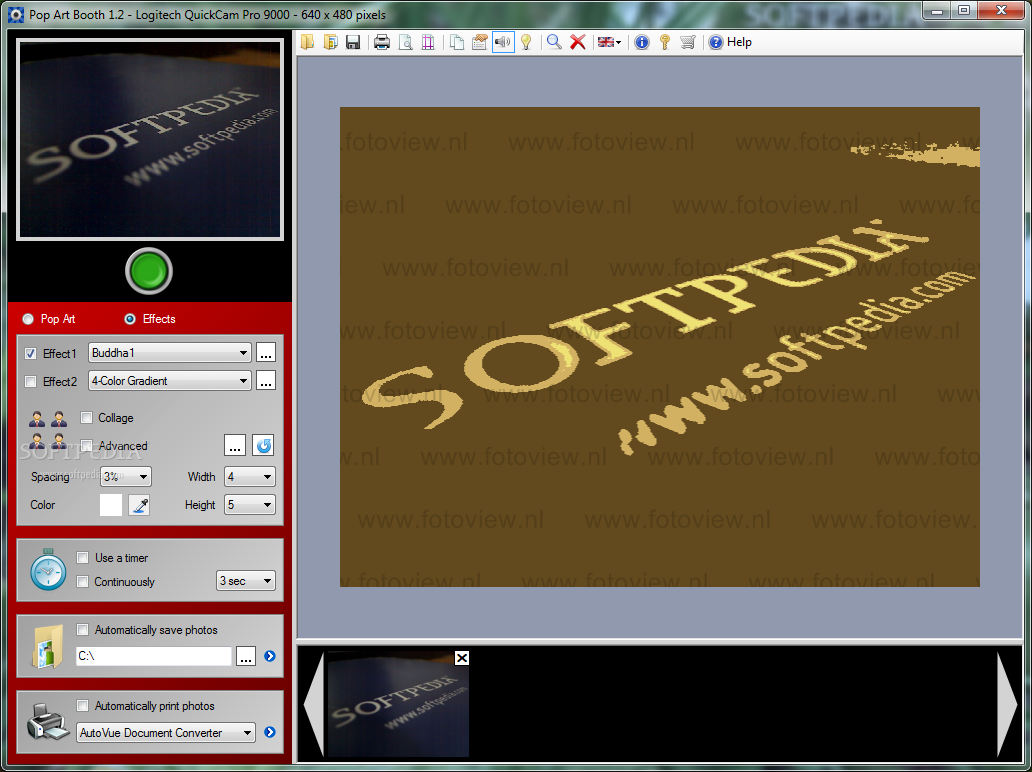Save the photo with the floppy disk icon
Screen dimensions: 1032x772
353,42
